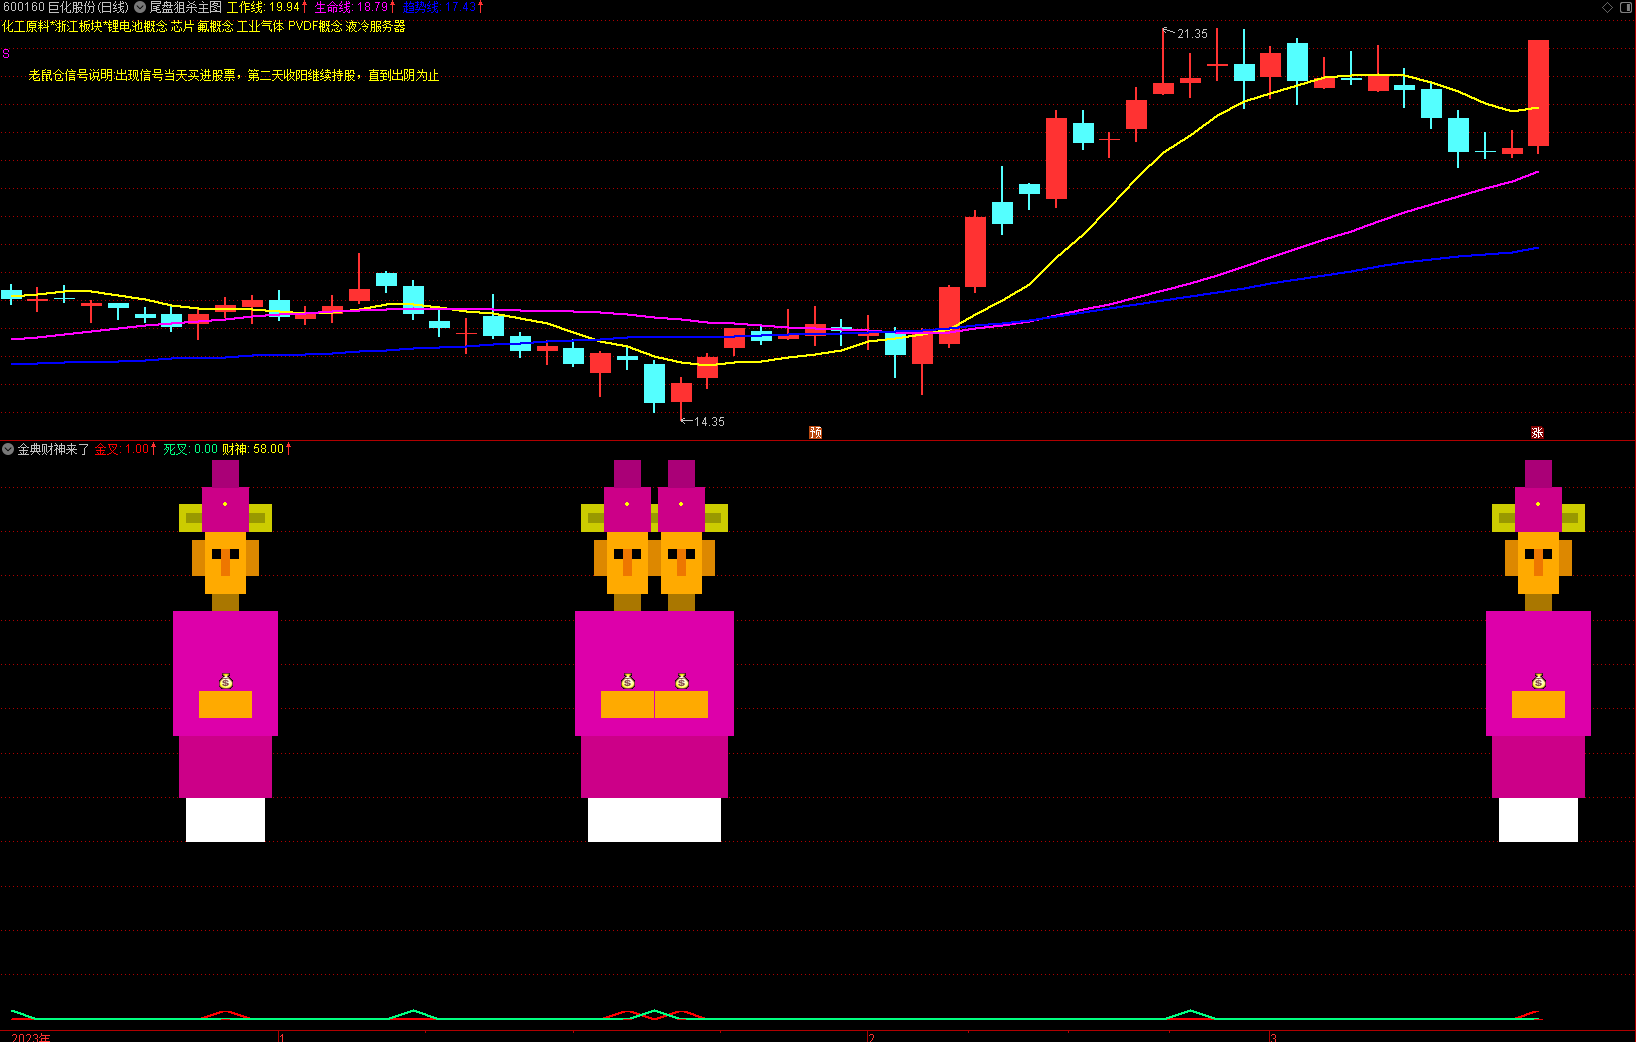Click the 2023年 label on time axis
The image size is (1636, 1042).
click(31, 1037)
